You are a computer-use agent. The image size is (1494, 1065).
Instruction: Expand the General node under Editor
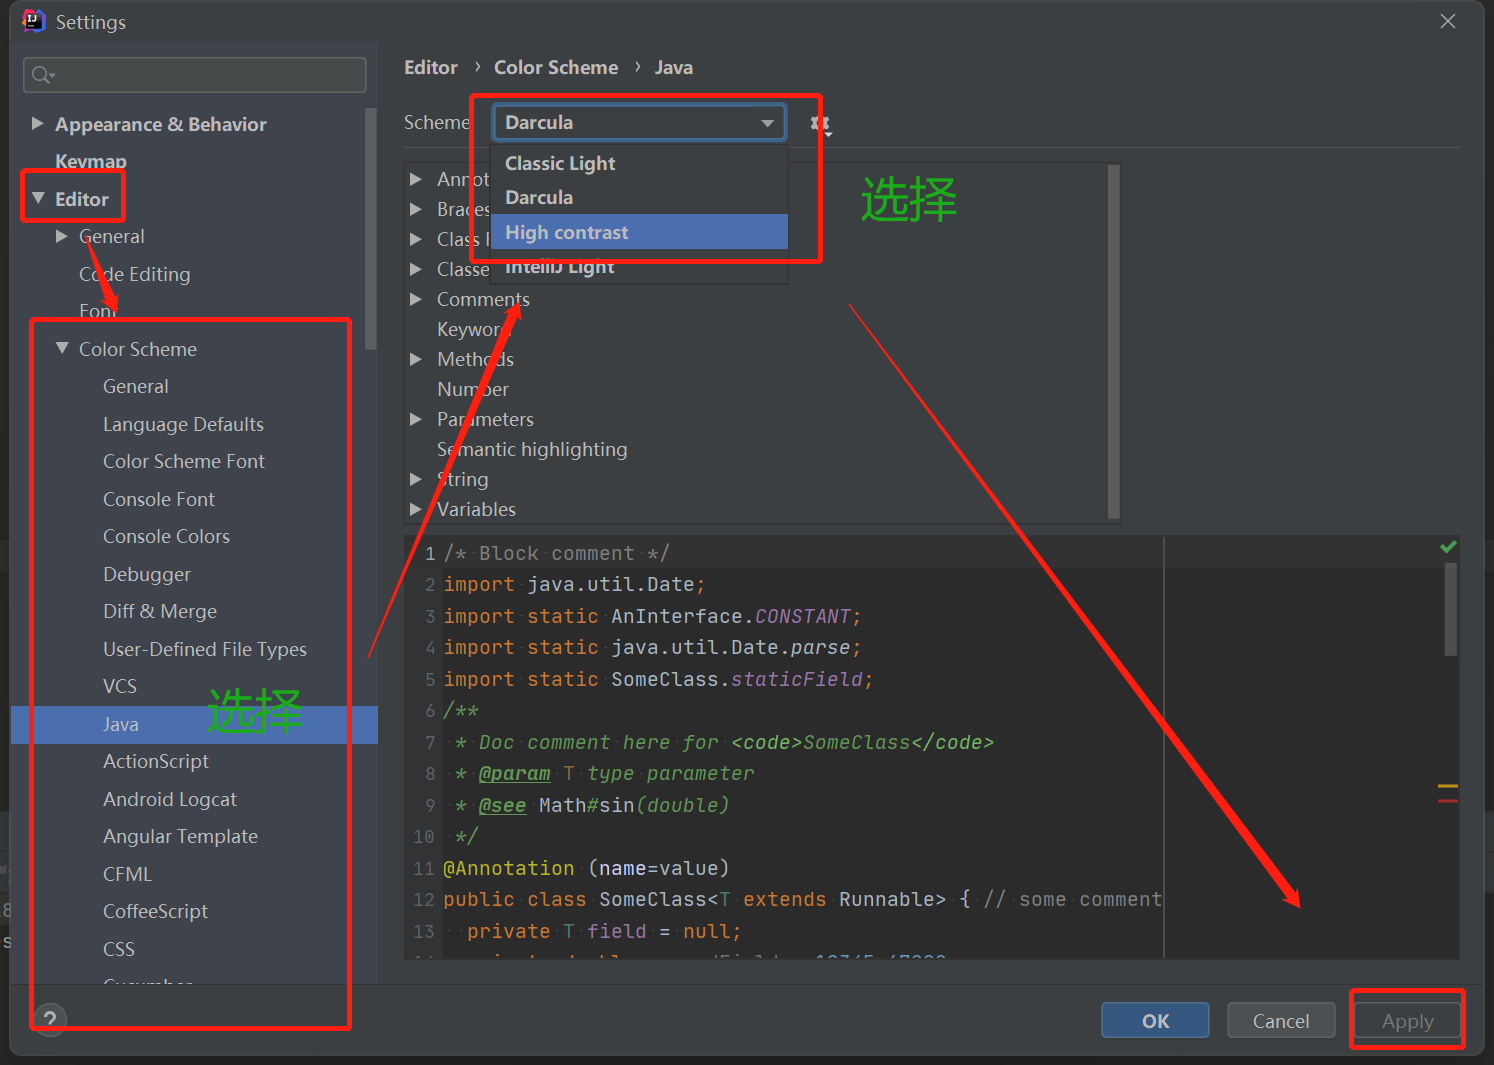click(62, 236)
